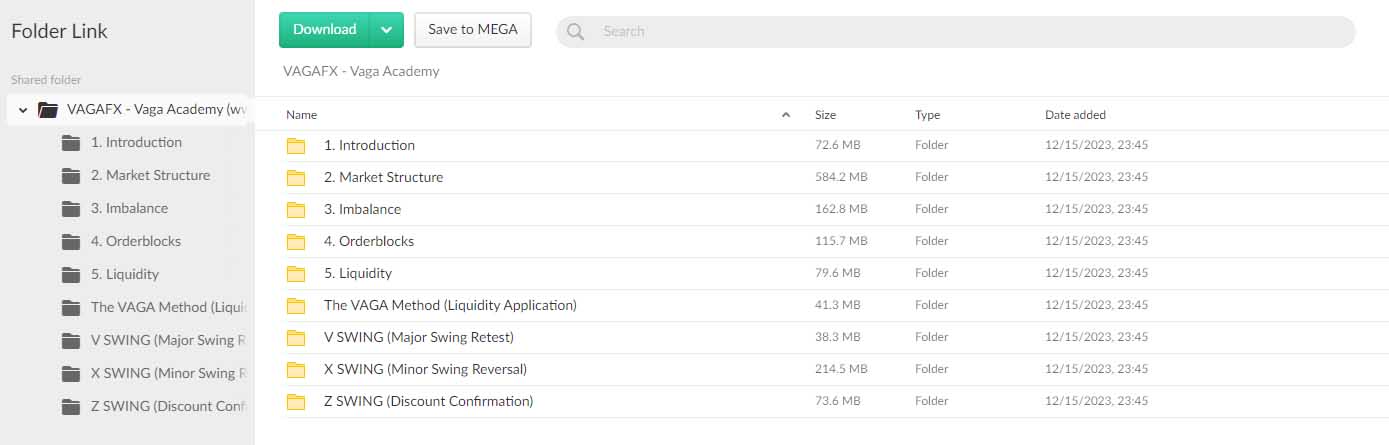
Task: Select 5. Liquidity in the sidebar tree
Action: [125, 274]
